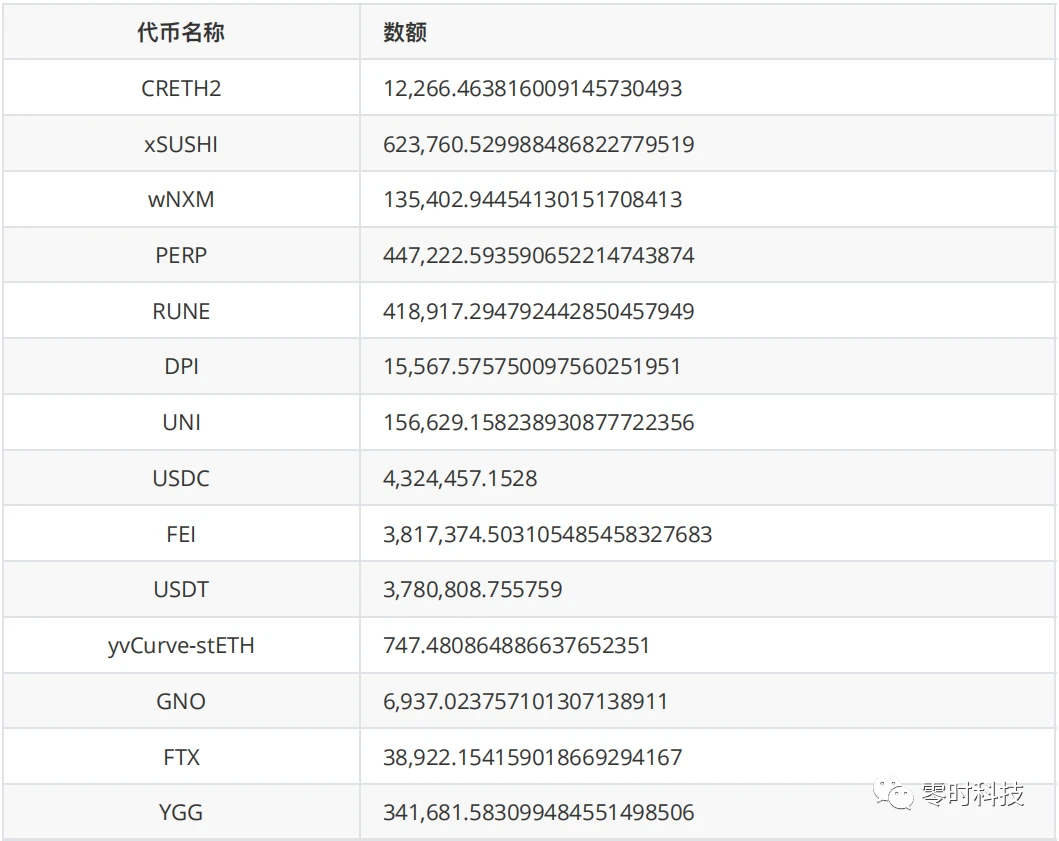Select the YGG token name cell

point(181,812)
